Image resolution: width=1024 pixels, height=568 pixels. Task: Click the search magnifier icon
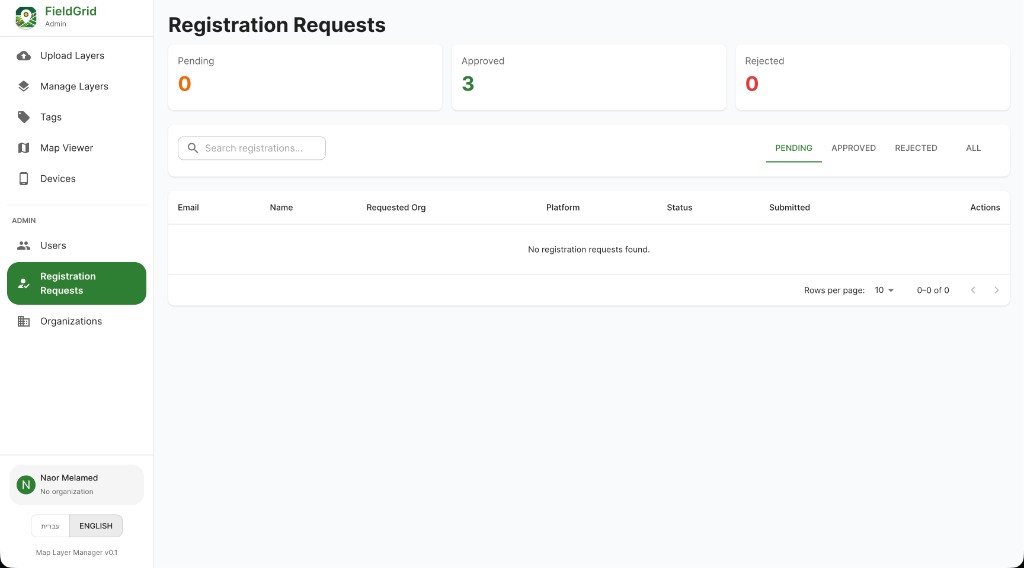(x=193, y=148)
